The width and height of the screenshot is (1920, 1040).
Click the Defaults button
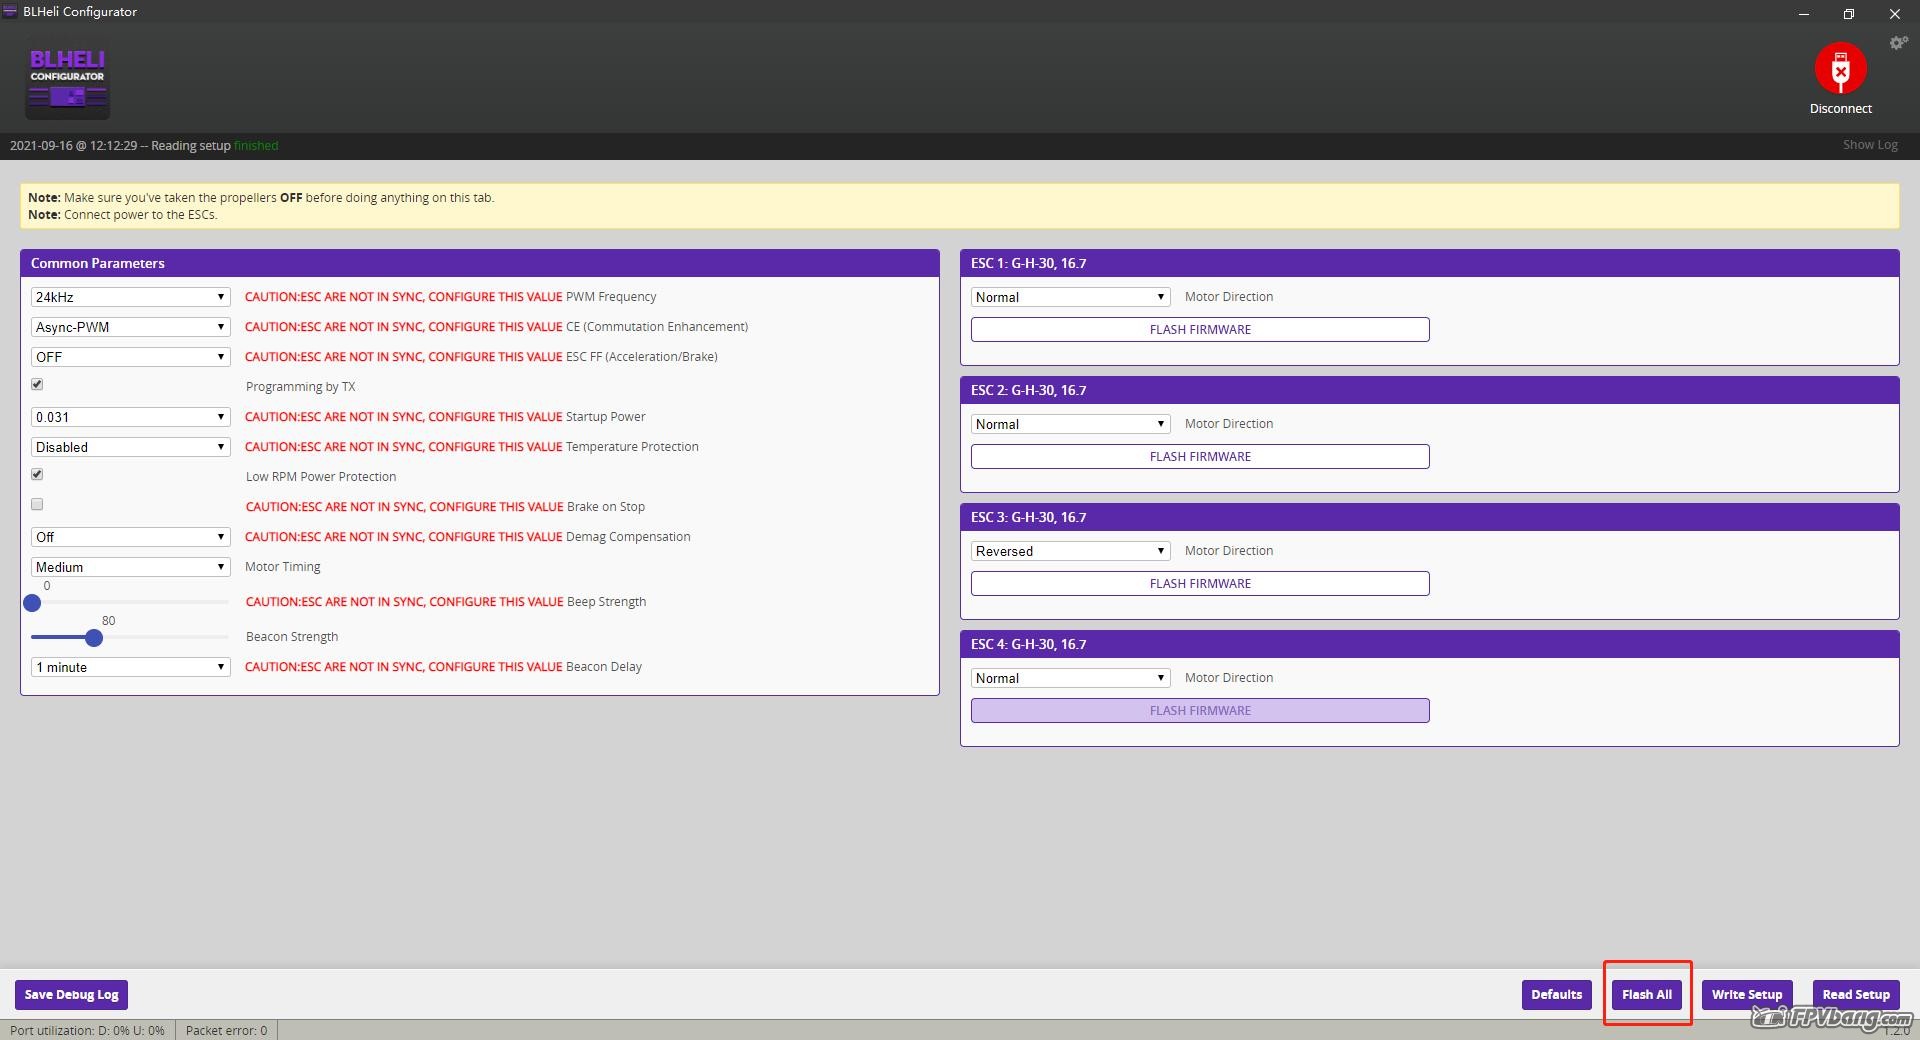tap(1557, 995)
